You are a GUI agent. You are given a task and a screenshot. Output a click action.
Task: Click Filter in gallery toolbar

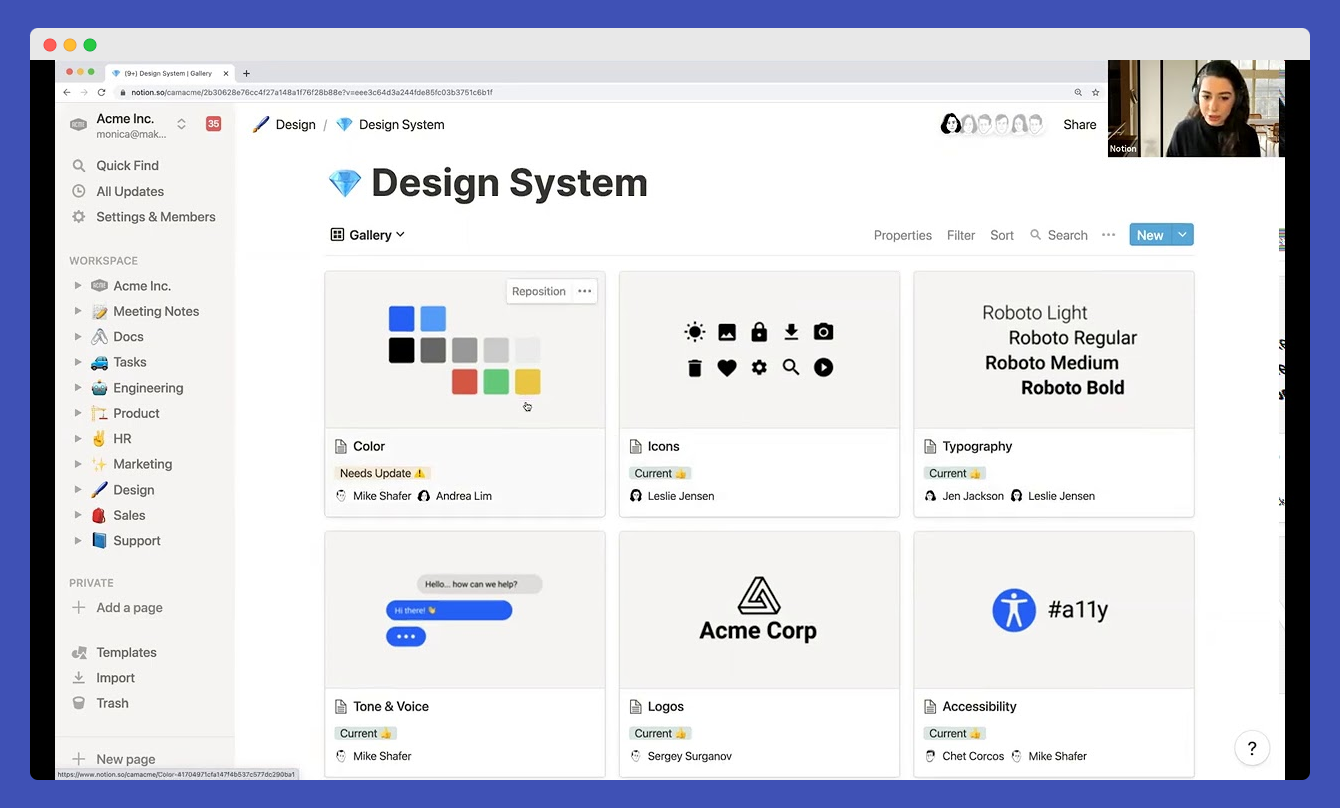point(961,235)
